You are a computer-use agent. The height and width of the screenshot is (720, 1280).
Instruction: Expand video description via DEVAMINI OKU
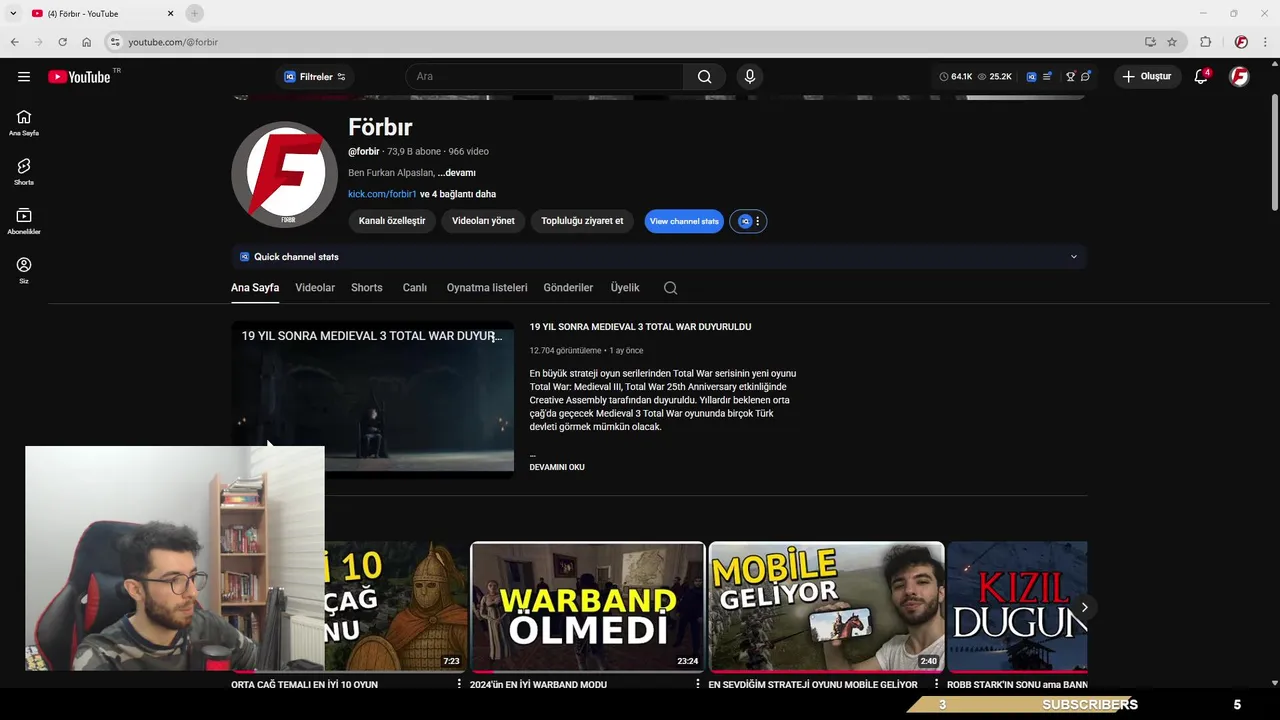point(557,467)
